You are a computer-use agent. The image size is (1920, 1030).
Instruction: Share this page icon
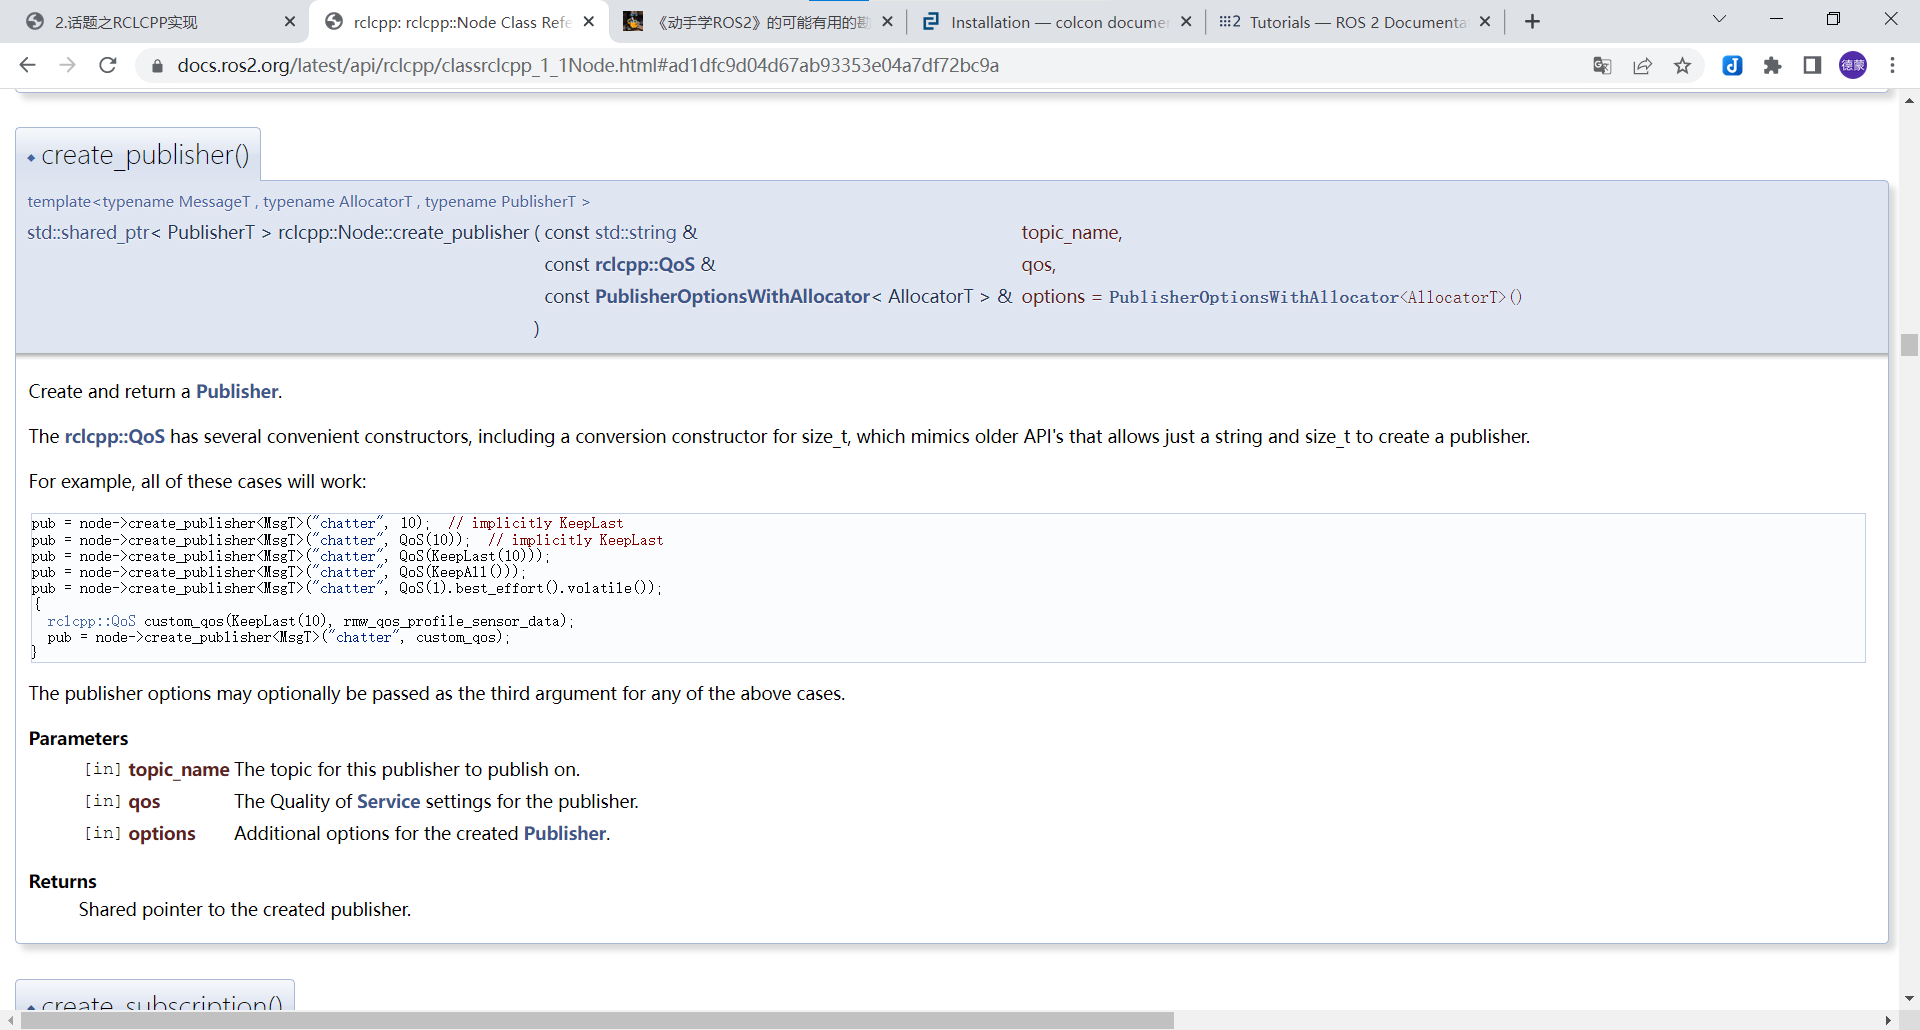coord(1642,66)
